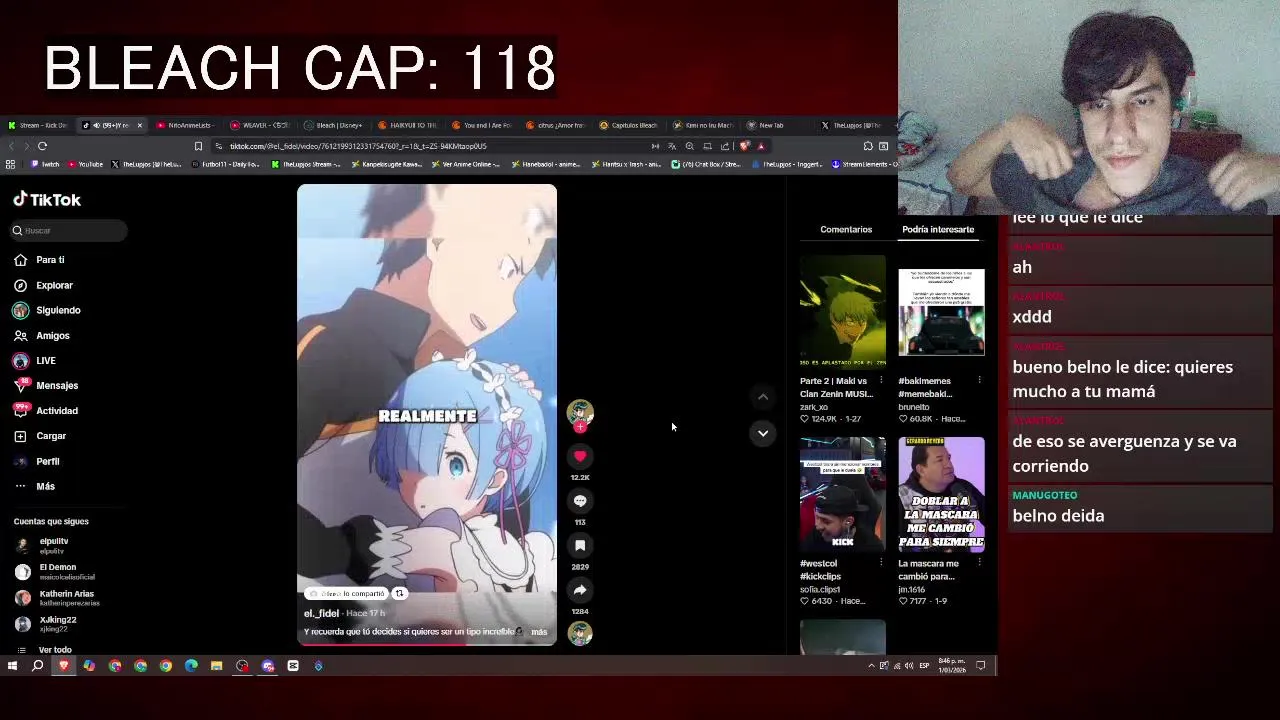Switch to the Bleach Disney+ browser tab
This screenshot has height=720, width=1280.
tap(335, 125)
